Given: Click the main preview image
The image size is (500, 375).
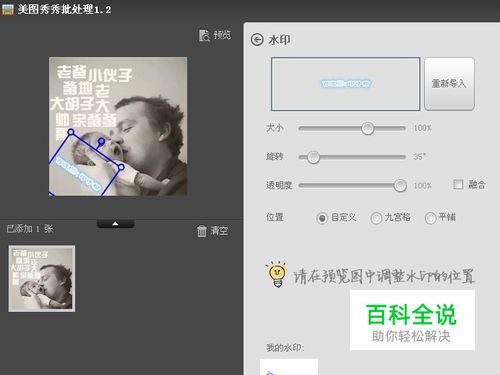Looking at the screenshot, I should point(118,126).
